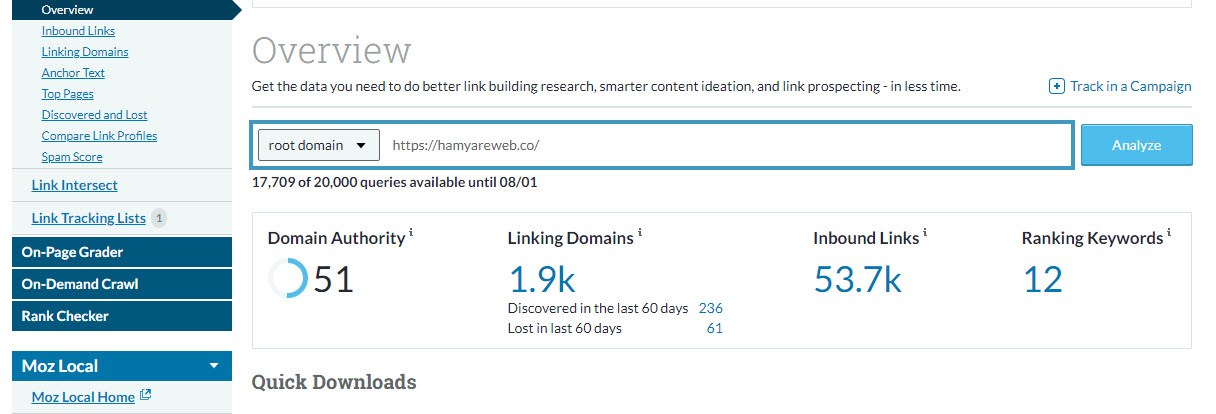Click the Domain Authority info icon
The height and width of the screenshot is (414, 1216).
pos(411,232)
